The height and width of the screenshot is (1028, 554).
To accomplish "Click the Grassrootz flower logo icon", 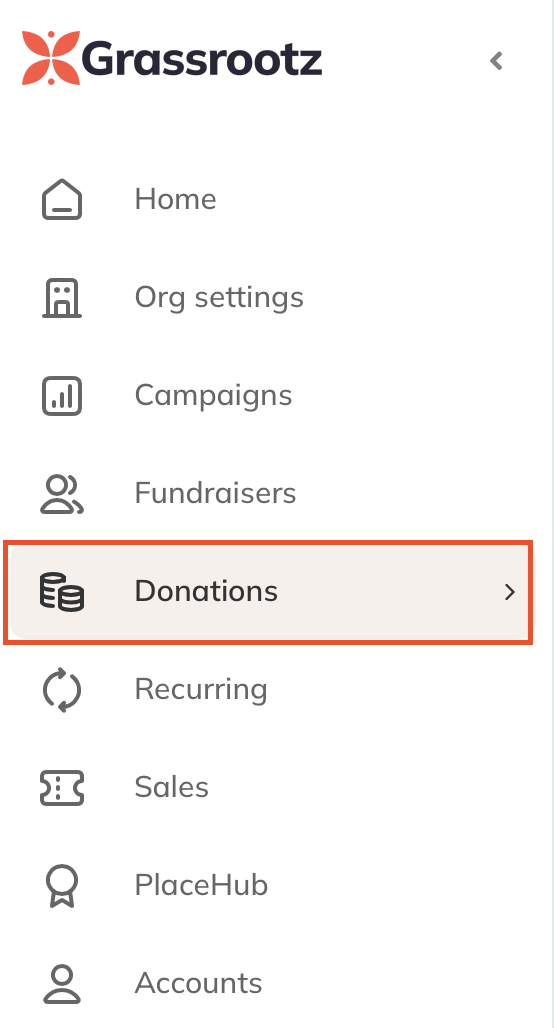I will coord(51,58).
